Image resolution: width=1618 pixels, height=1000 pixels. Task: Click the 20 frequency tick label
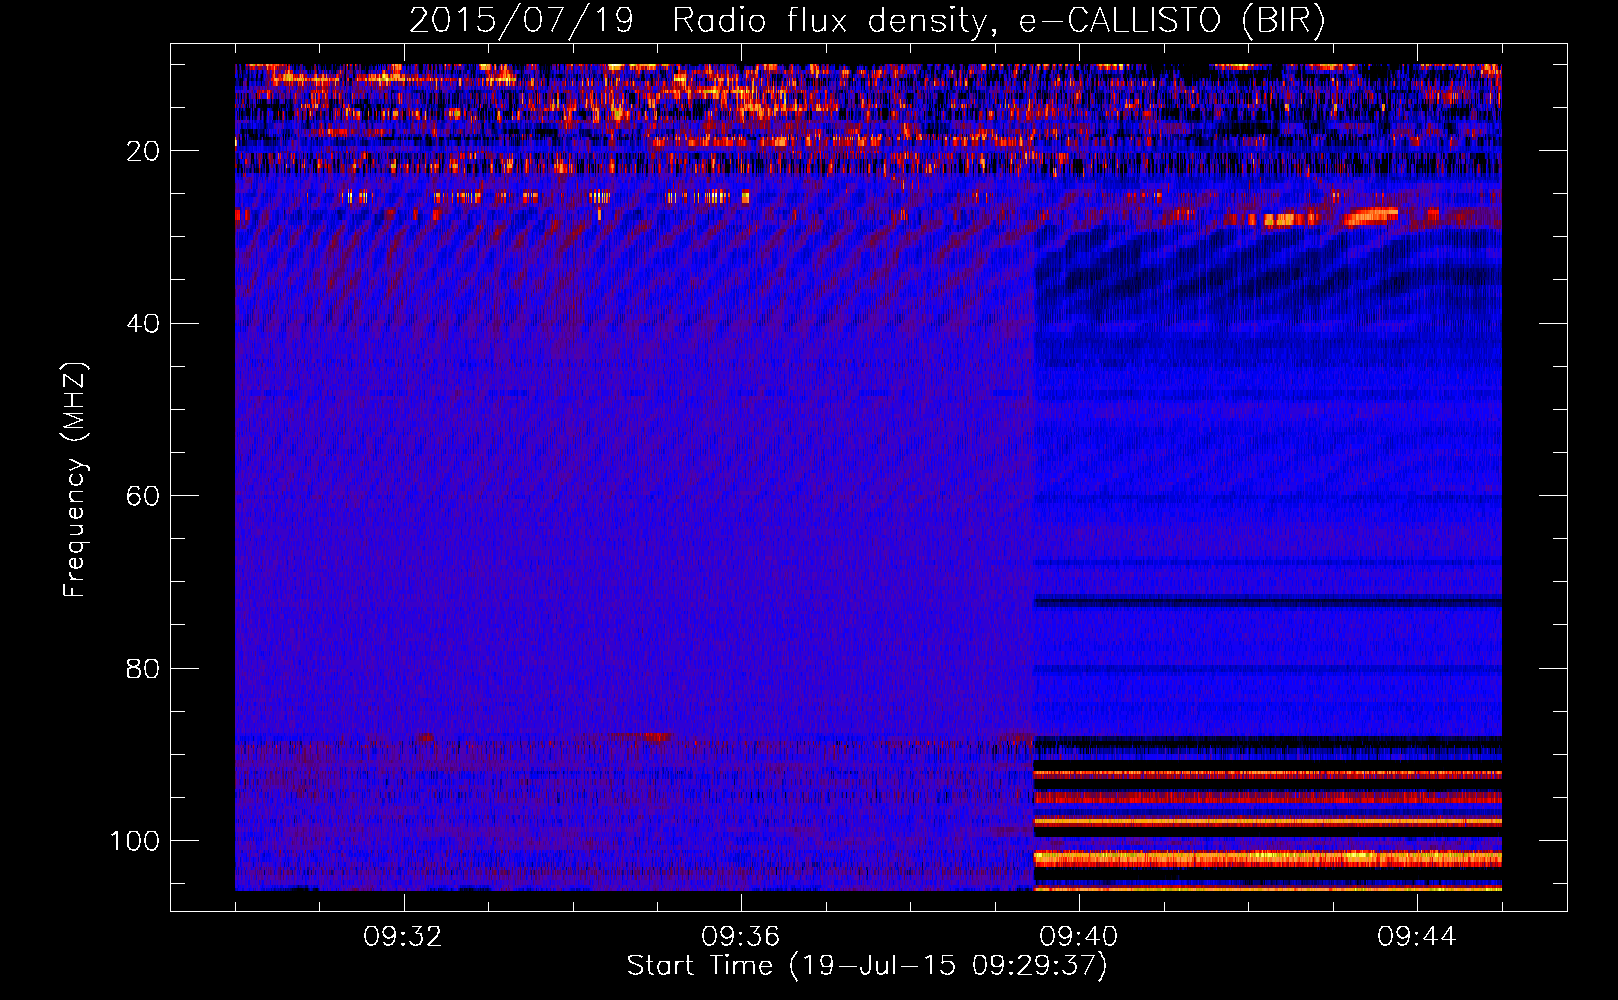pyautogui.click(x=144, y=151)
